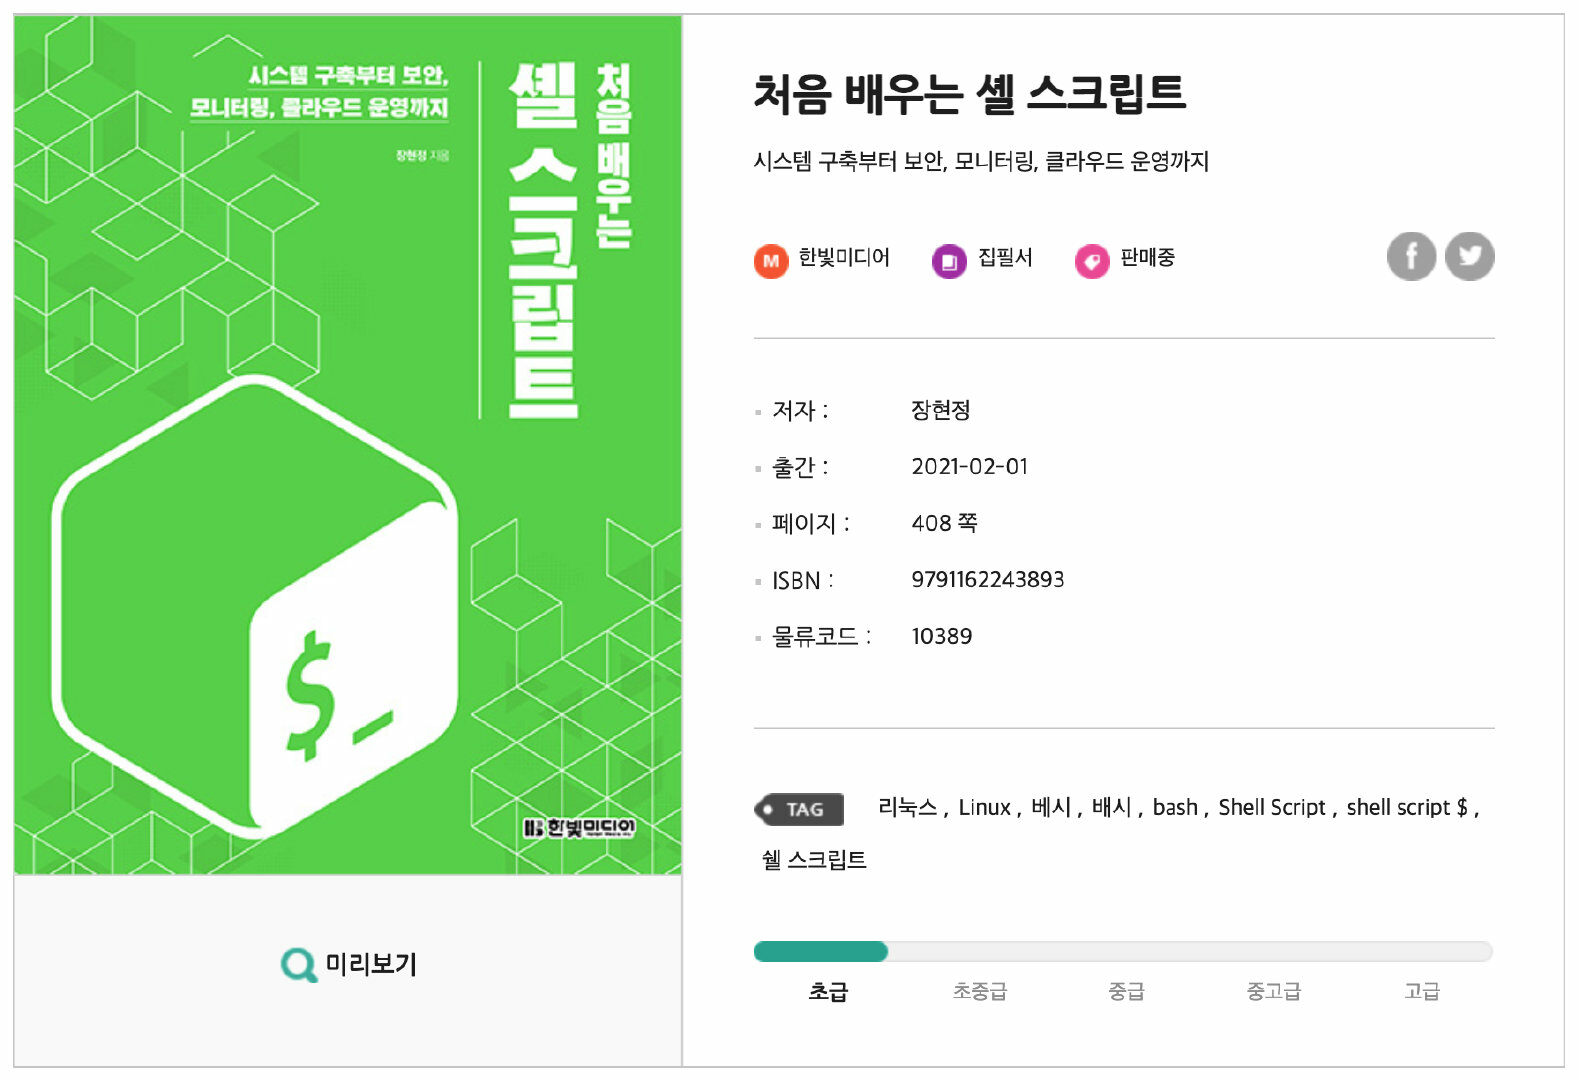Click the Shell Script tag
Screen dimensions: 1579x1080
coord(1271,808)
